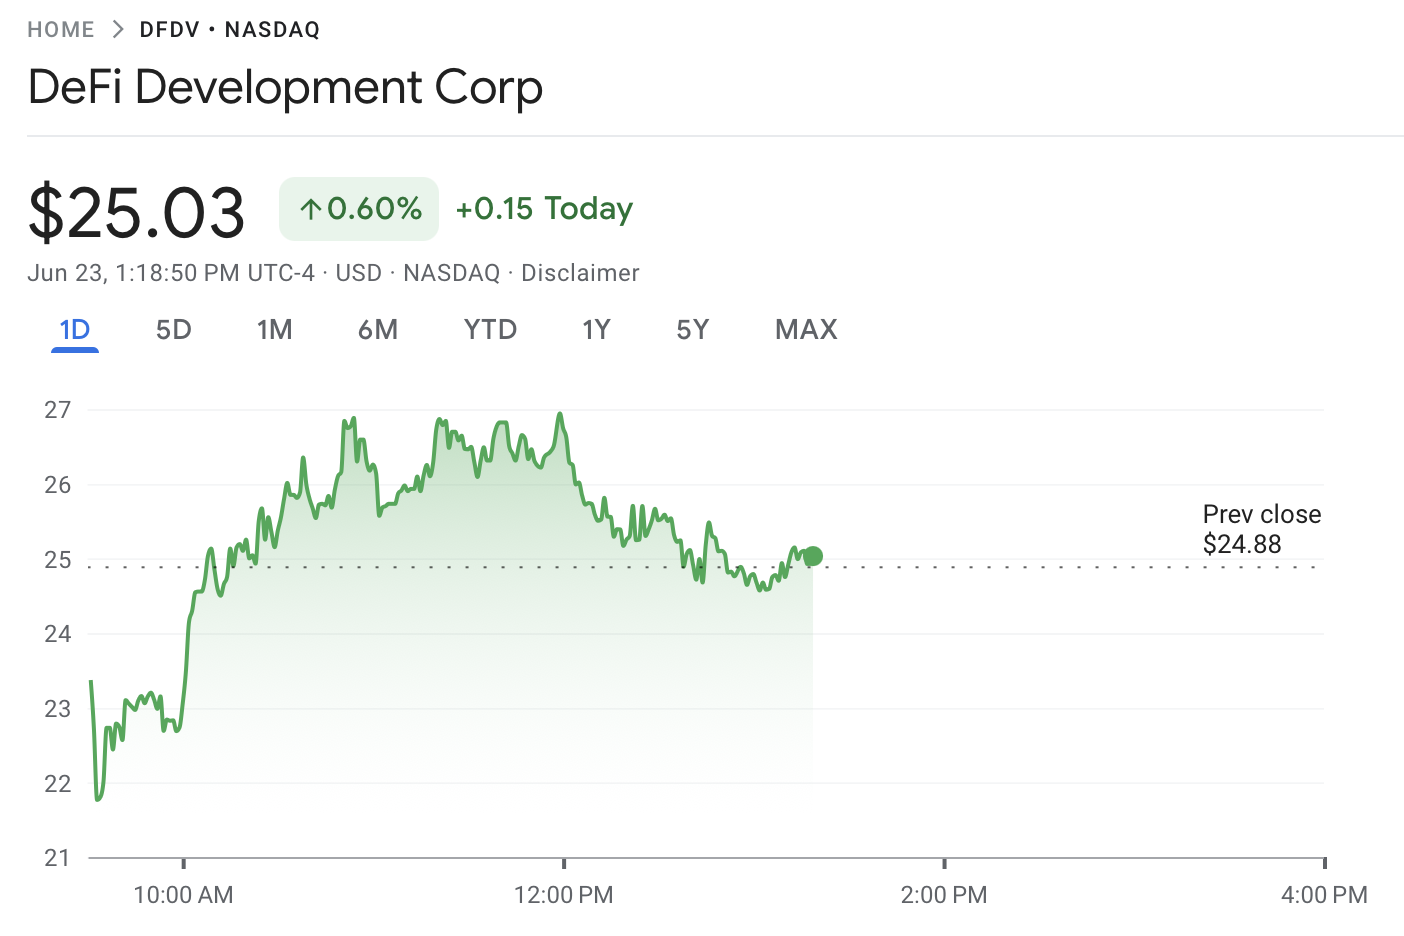1404x936 pixels.
Task: Select the 1D time range tab
Action: tap(75, 330)
